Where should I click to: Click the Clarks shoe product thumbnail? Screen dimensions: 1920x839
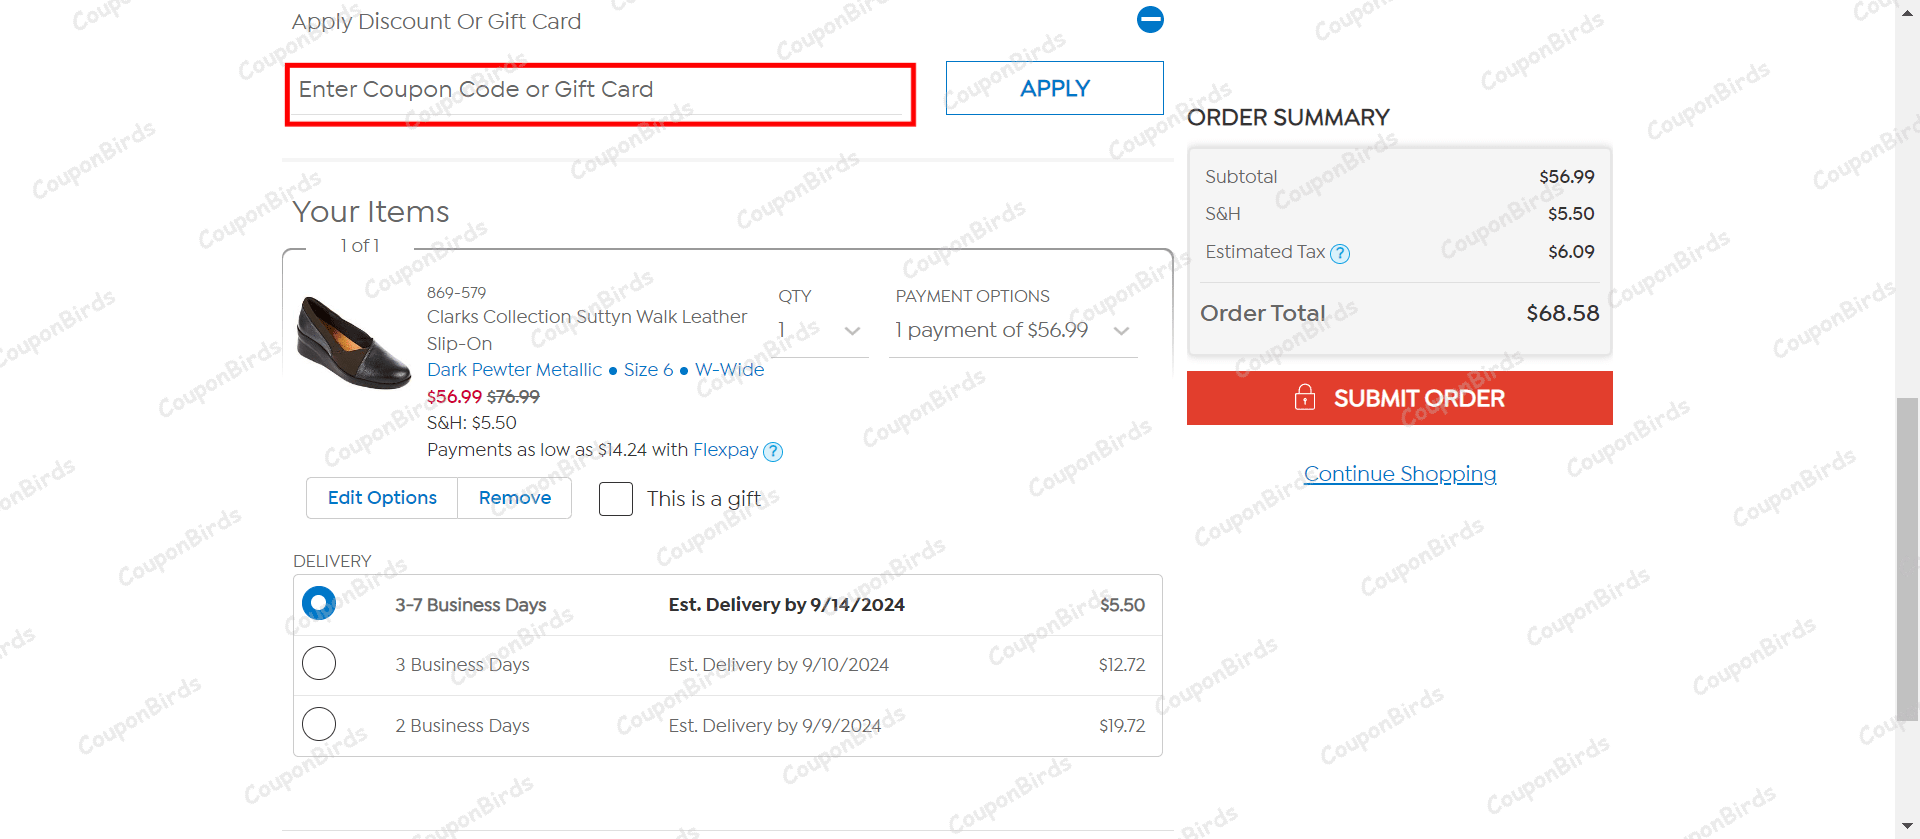[353, 343]
